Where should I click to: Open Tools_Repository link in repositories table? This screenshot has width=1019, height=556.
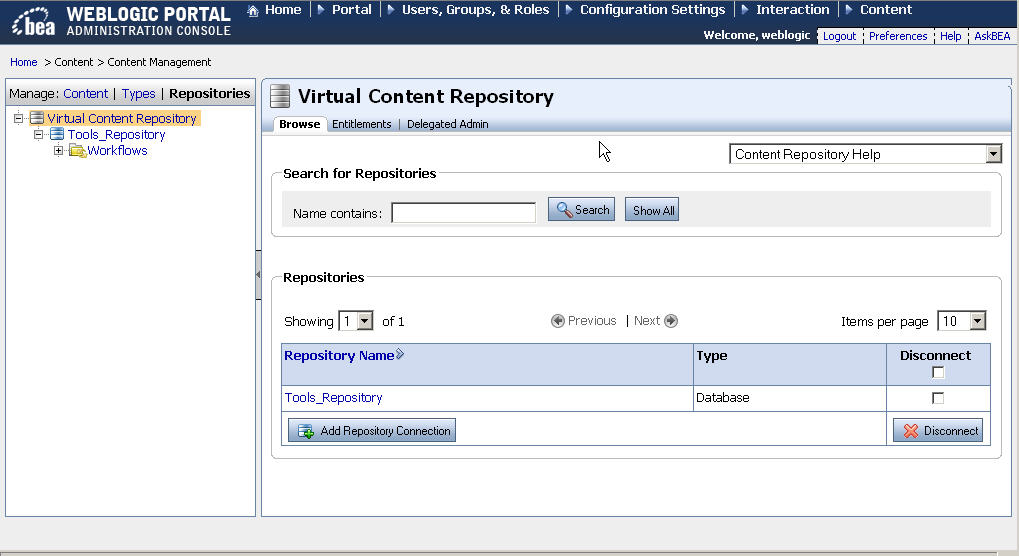point(333,398)
